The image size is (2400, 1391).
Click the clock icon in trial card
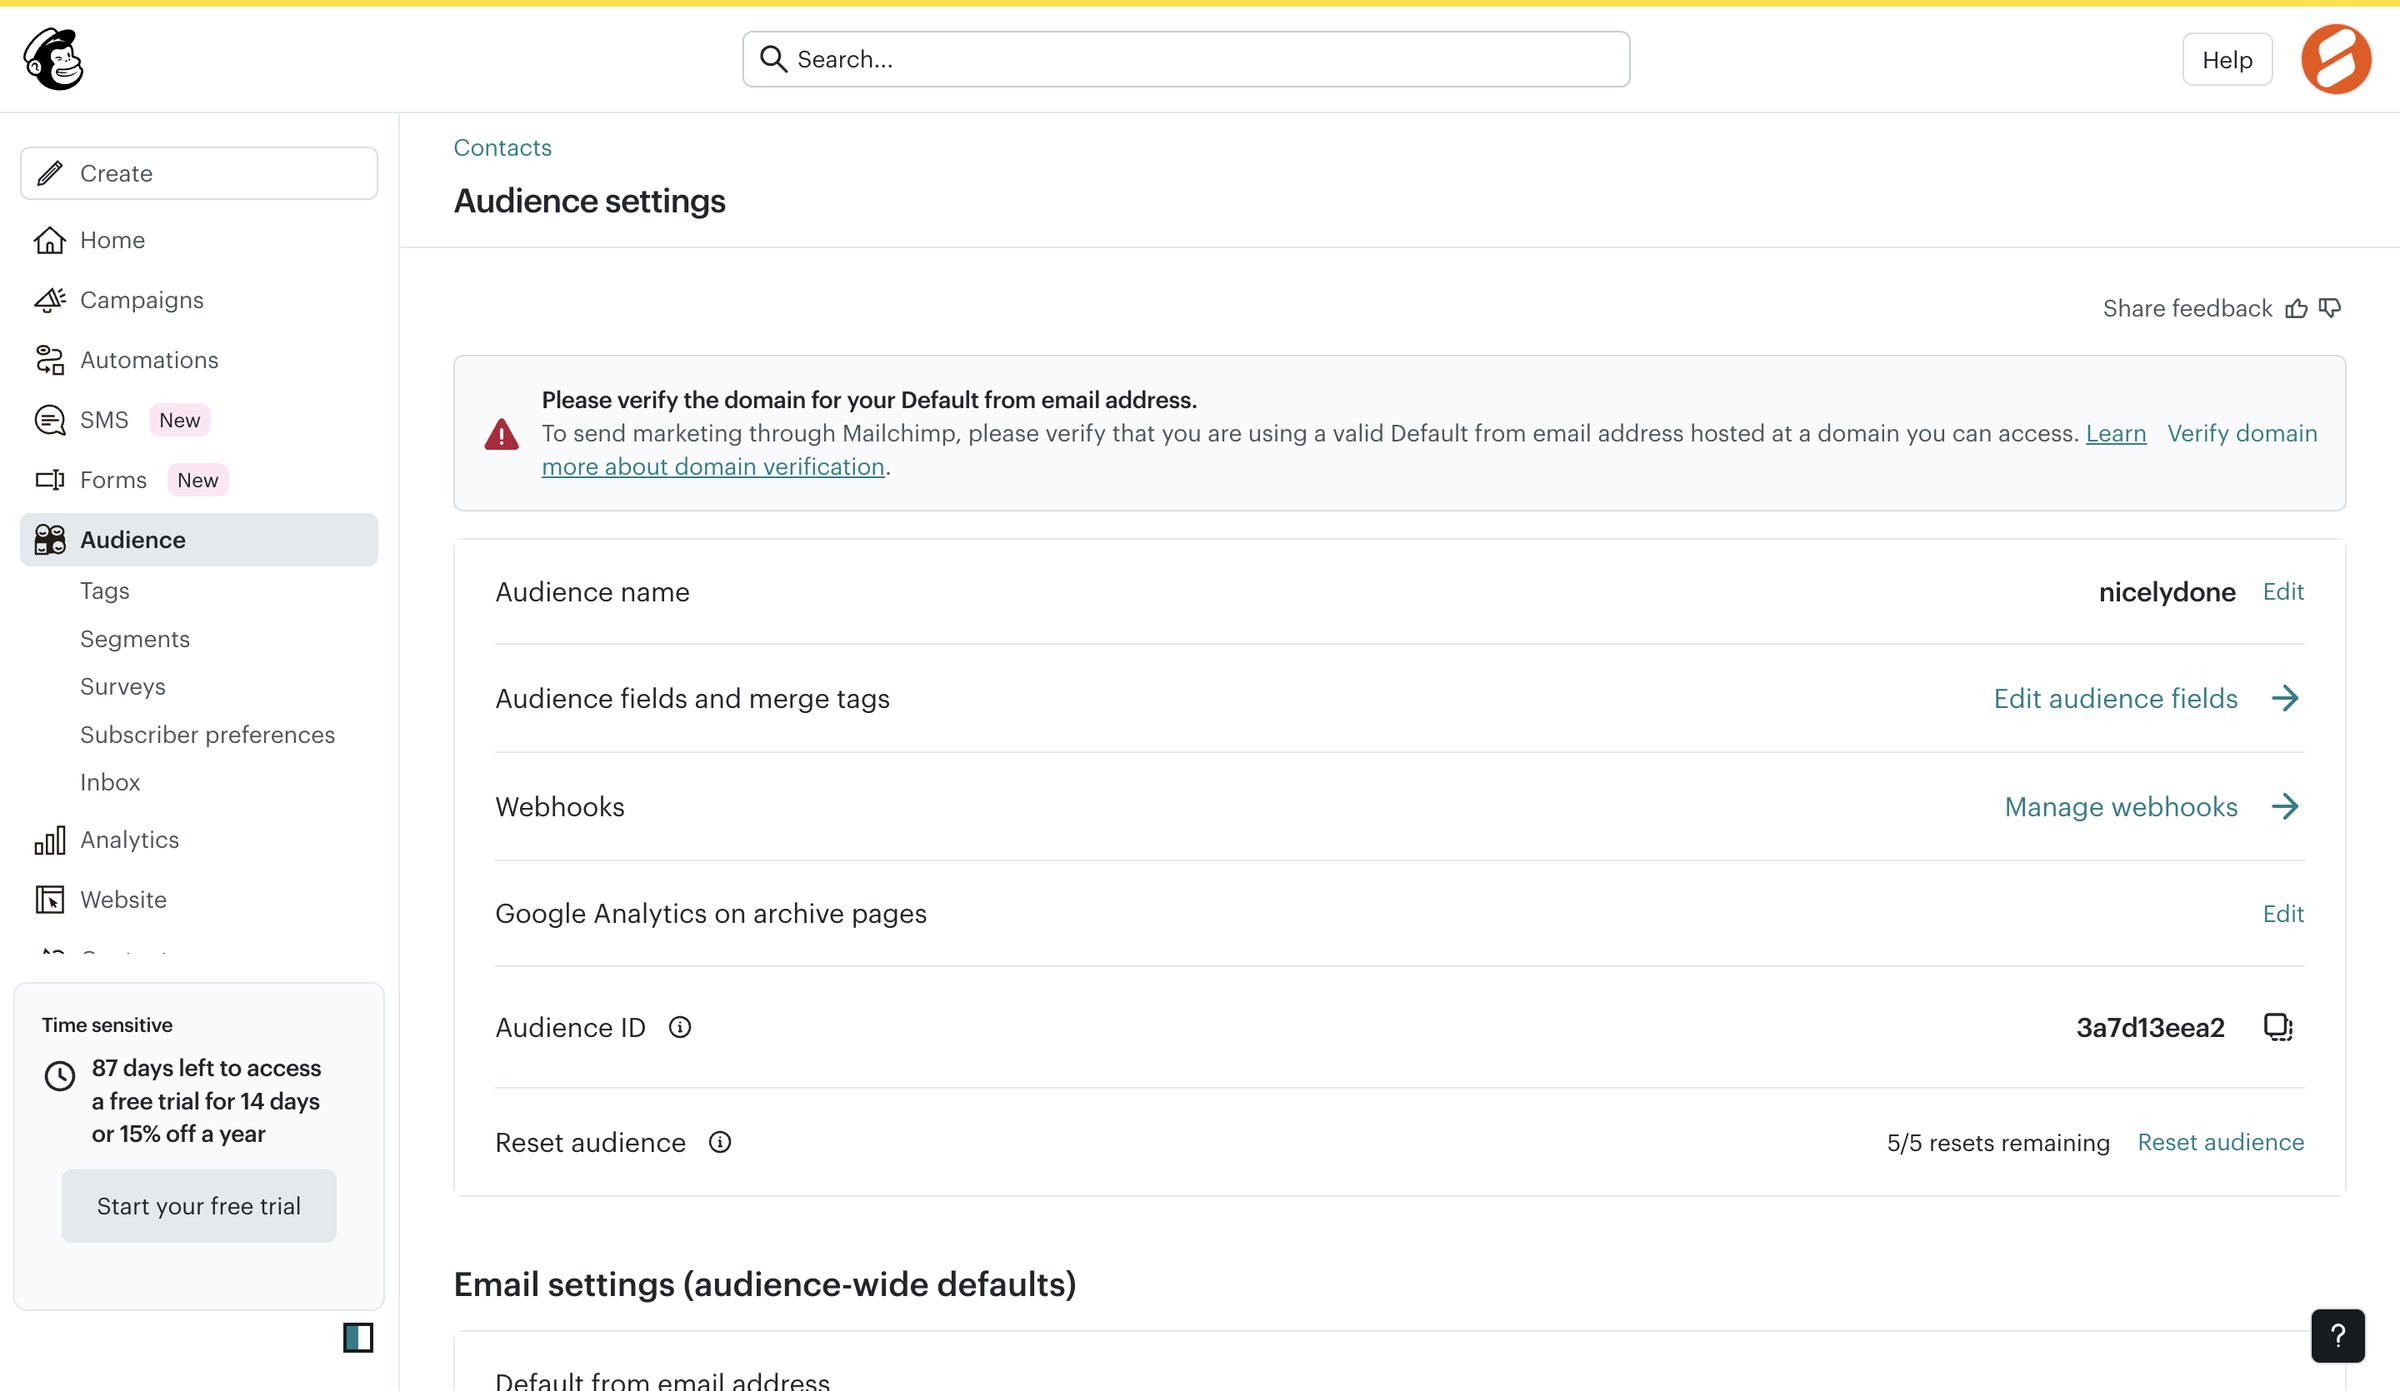(x=60, y=1076)
